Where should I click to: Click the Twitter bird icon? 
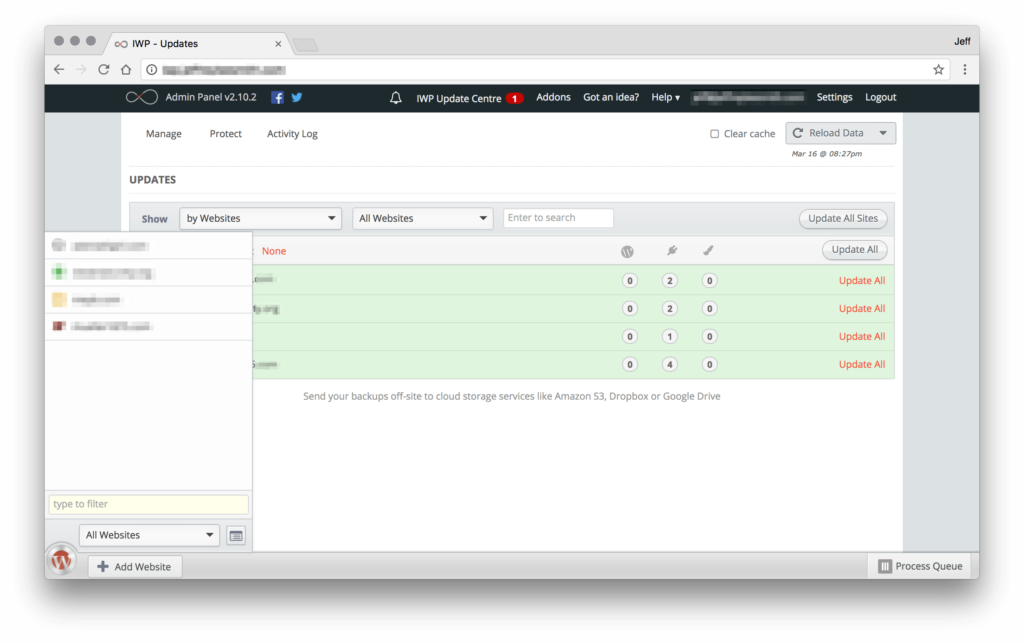pos(297,98)
